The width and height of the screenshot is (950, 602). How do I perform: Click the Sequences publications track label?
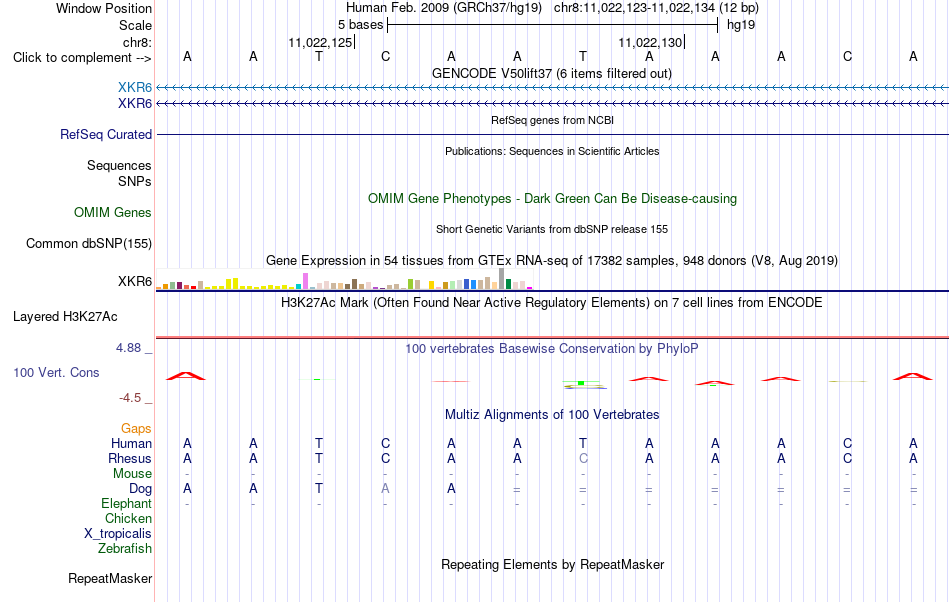point(119,165)
